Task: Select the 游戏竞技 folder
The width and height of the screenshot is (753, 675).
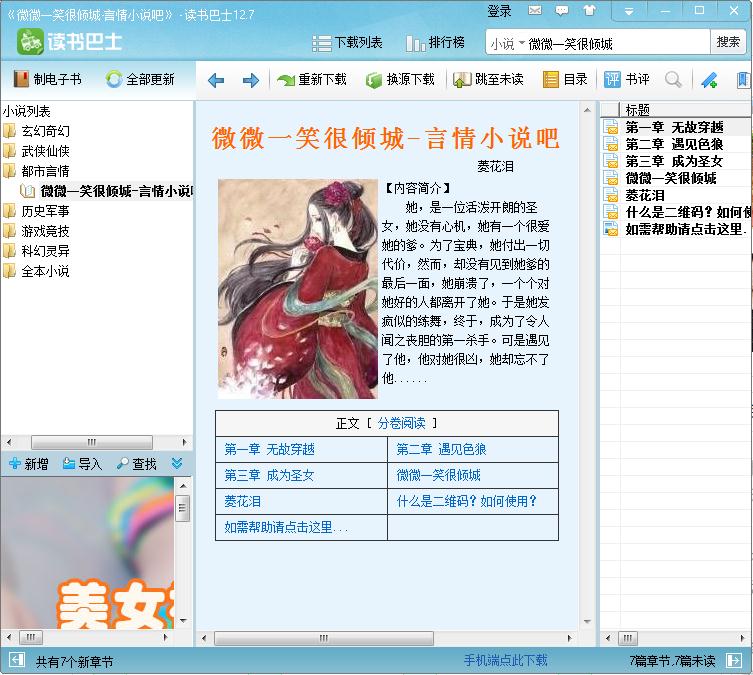Action: coord(36,231)
